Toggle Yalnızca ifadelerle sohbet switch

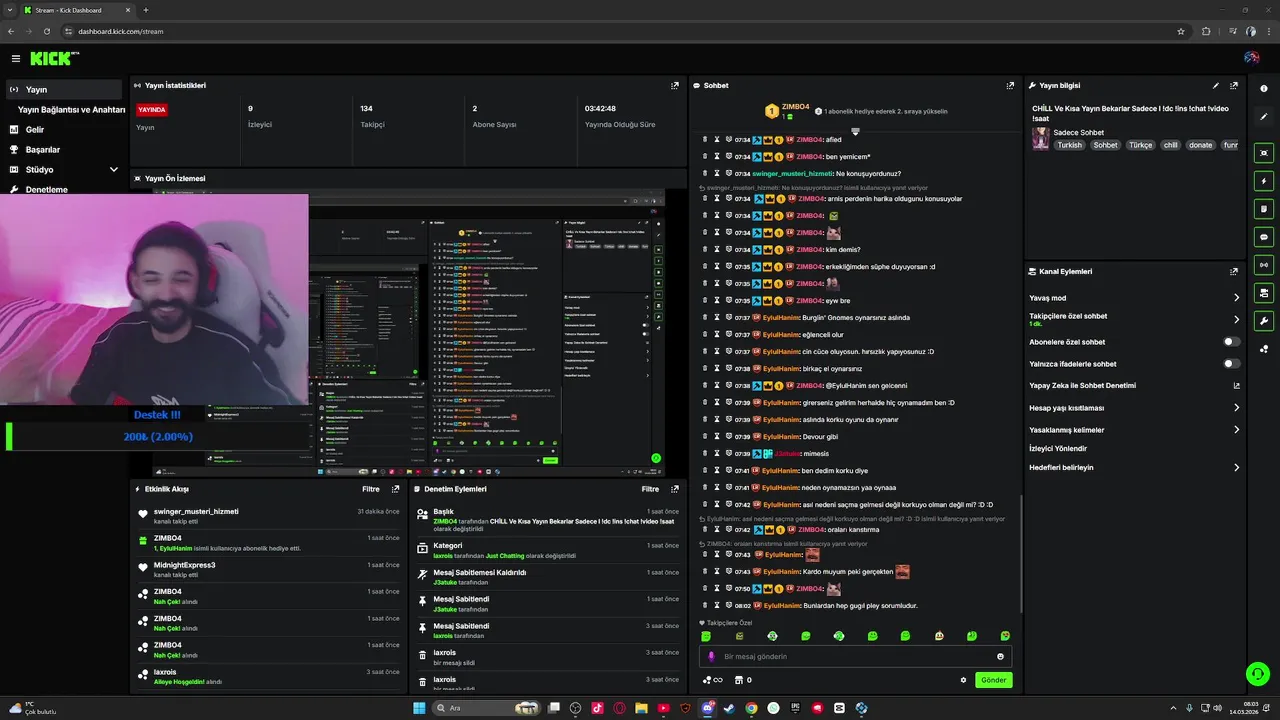(x=1232, y=364)
